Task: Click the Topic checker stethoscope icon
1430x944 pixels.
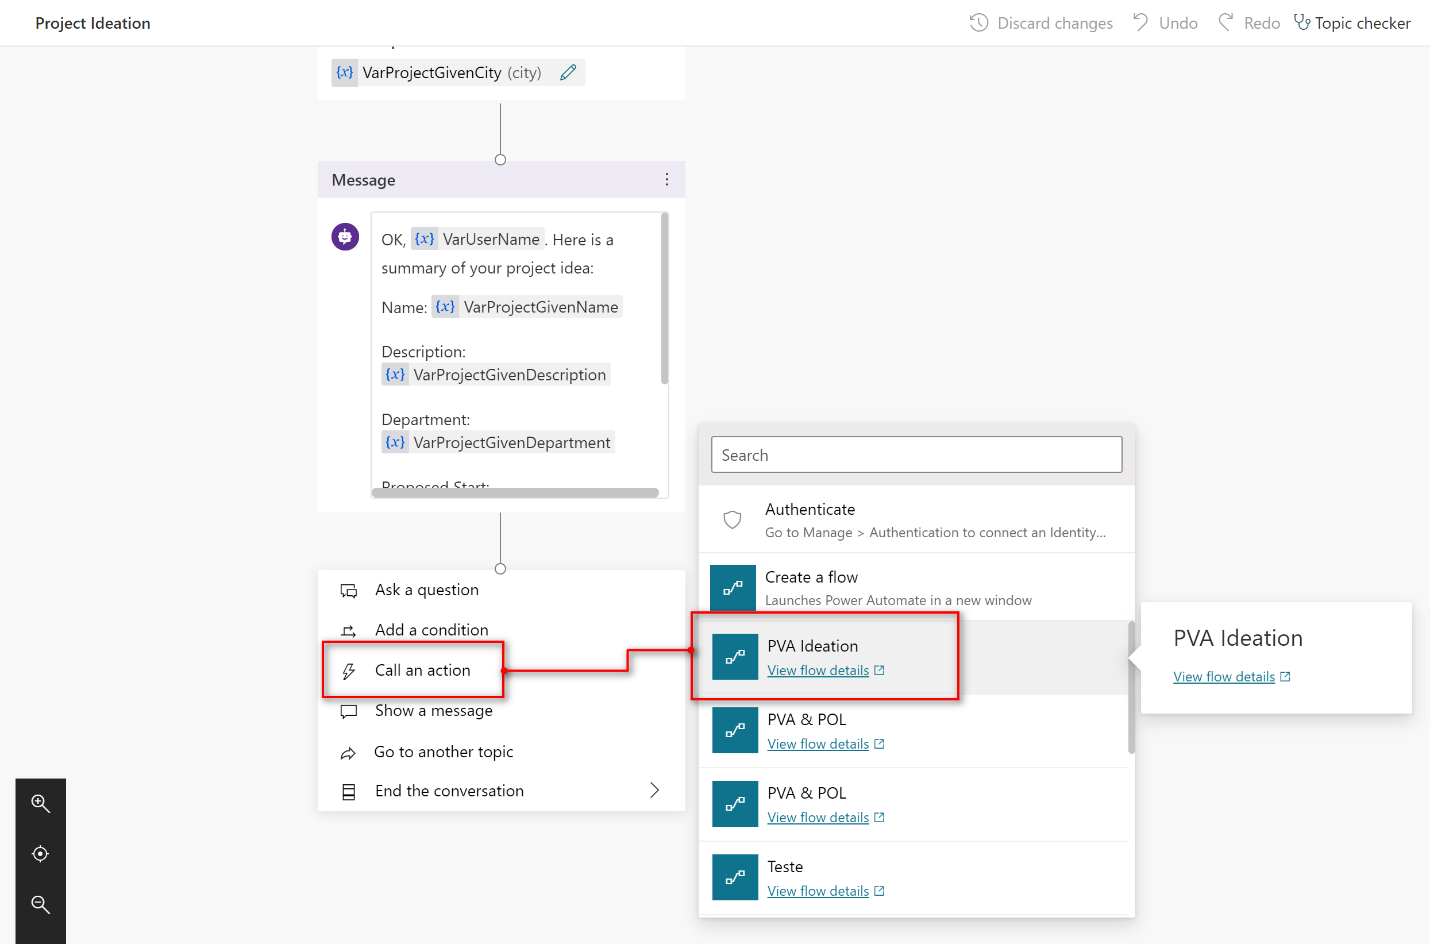Action: pos(1302,22)
